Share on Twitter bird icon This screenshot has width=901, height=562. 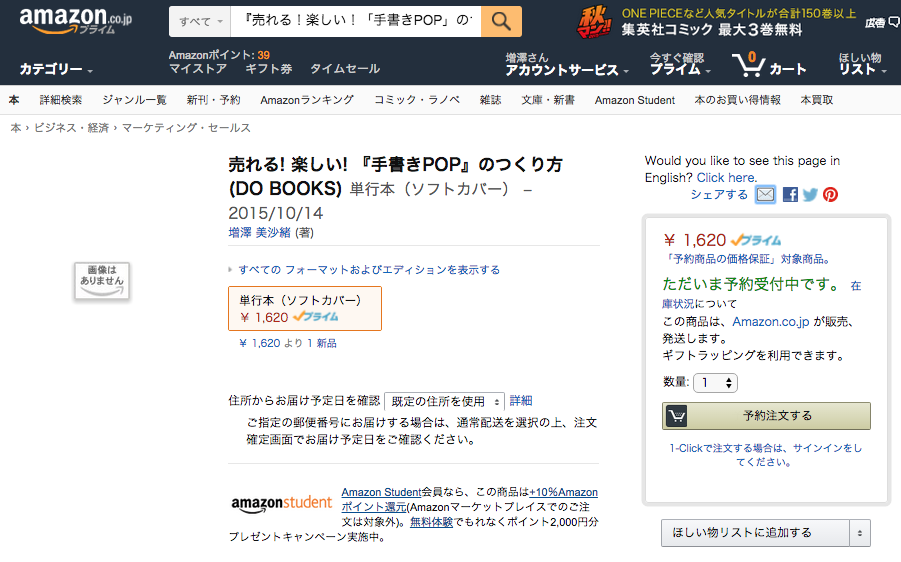click(810, 195)
